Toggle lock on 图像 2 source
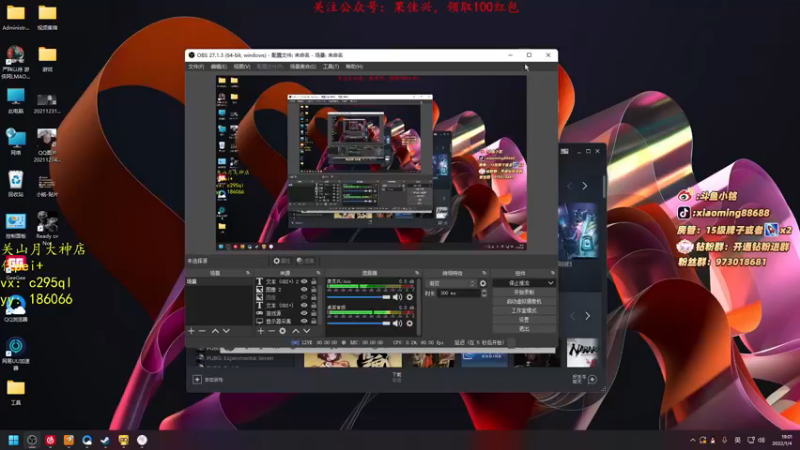 pyautogui.click(x=314, y=289)
